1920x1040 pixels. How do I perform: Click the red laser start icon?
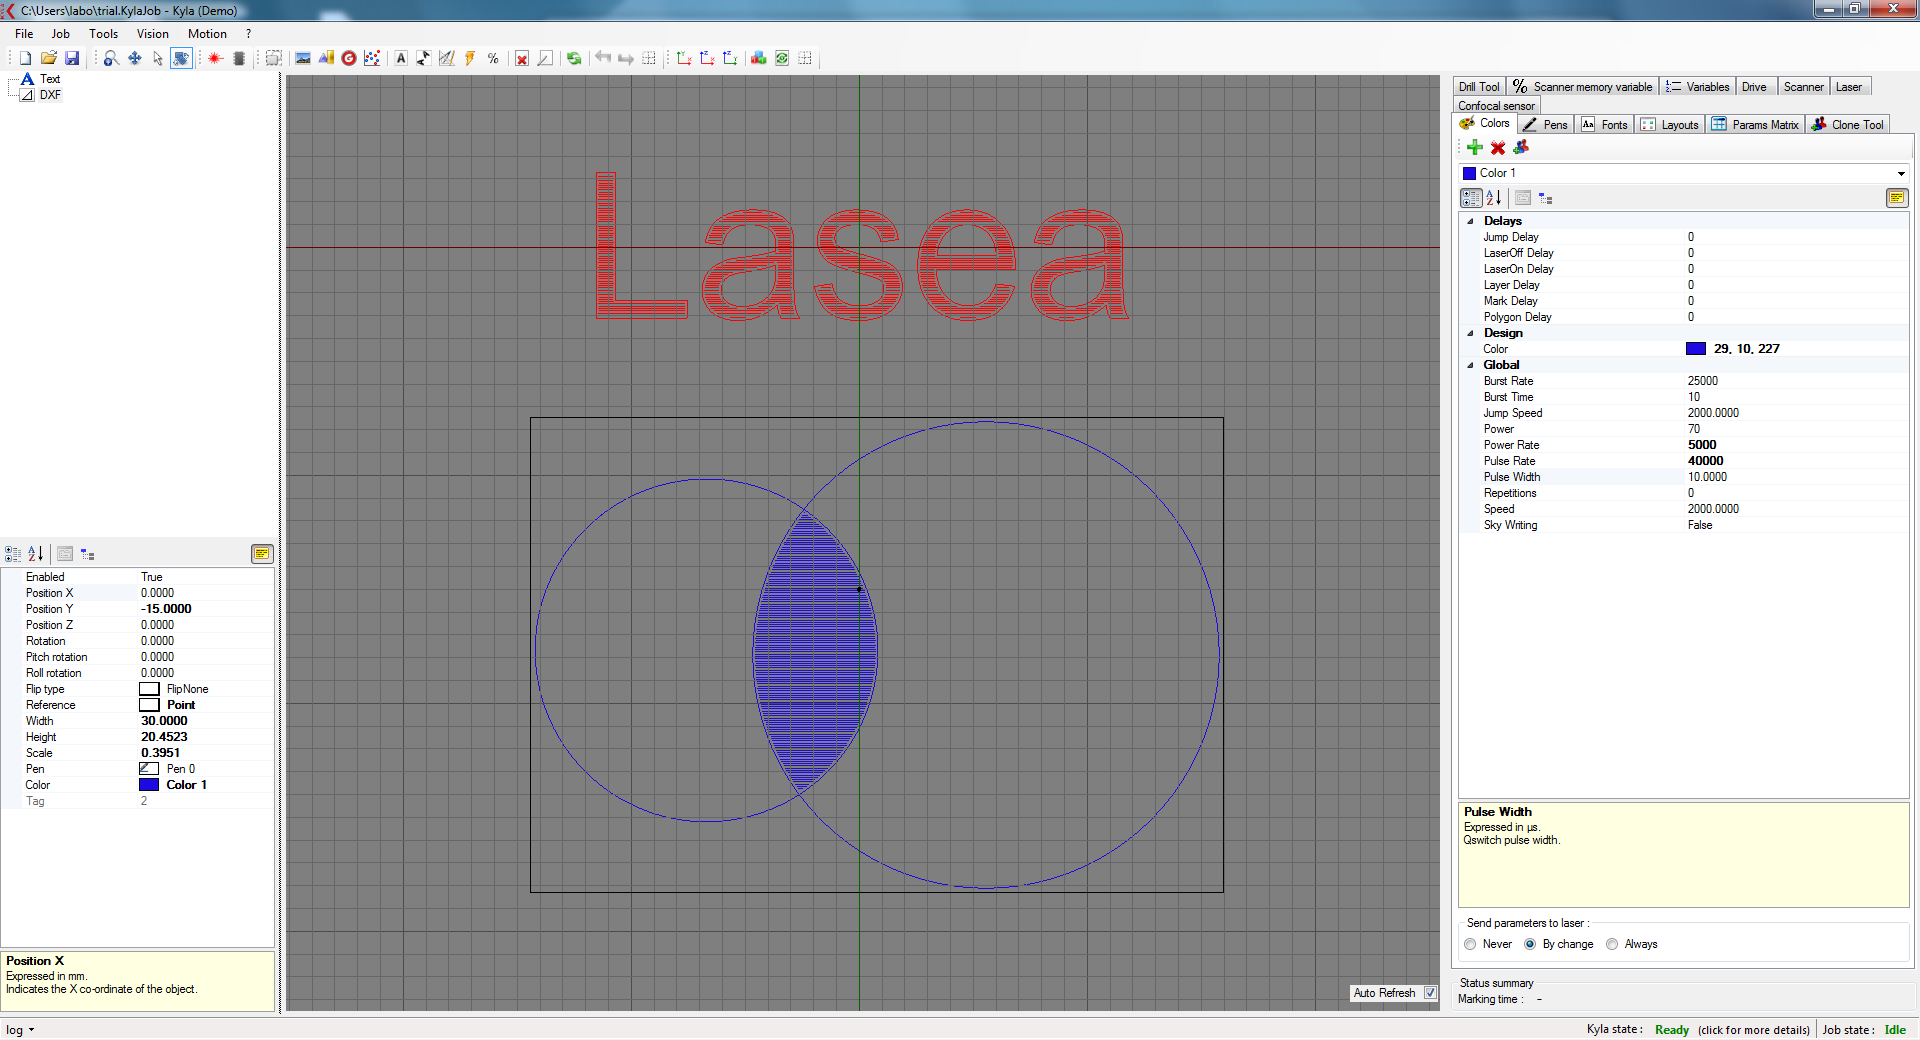214,58
